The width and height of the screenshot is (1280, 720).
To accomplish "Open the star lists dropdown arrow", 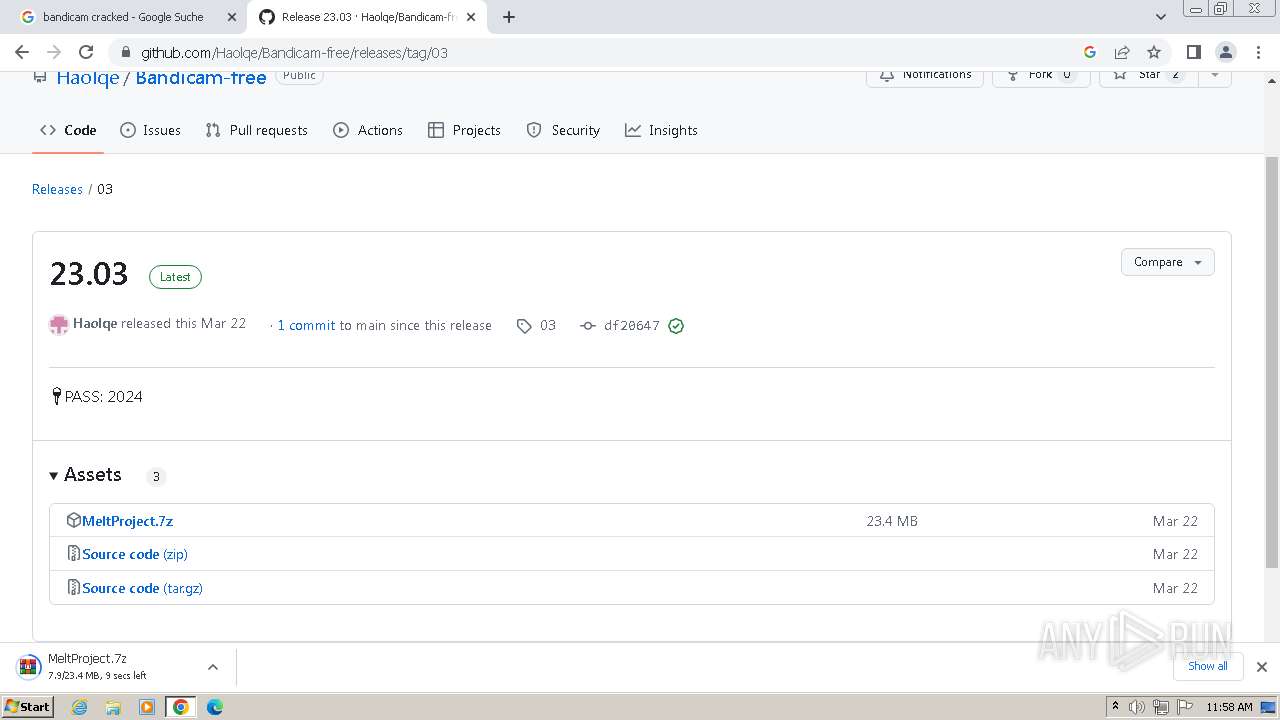I will [1214, 76].
